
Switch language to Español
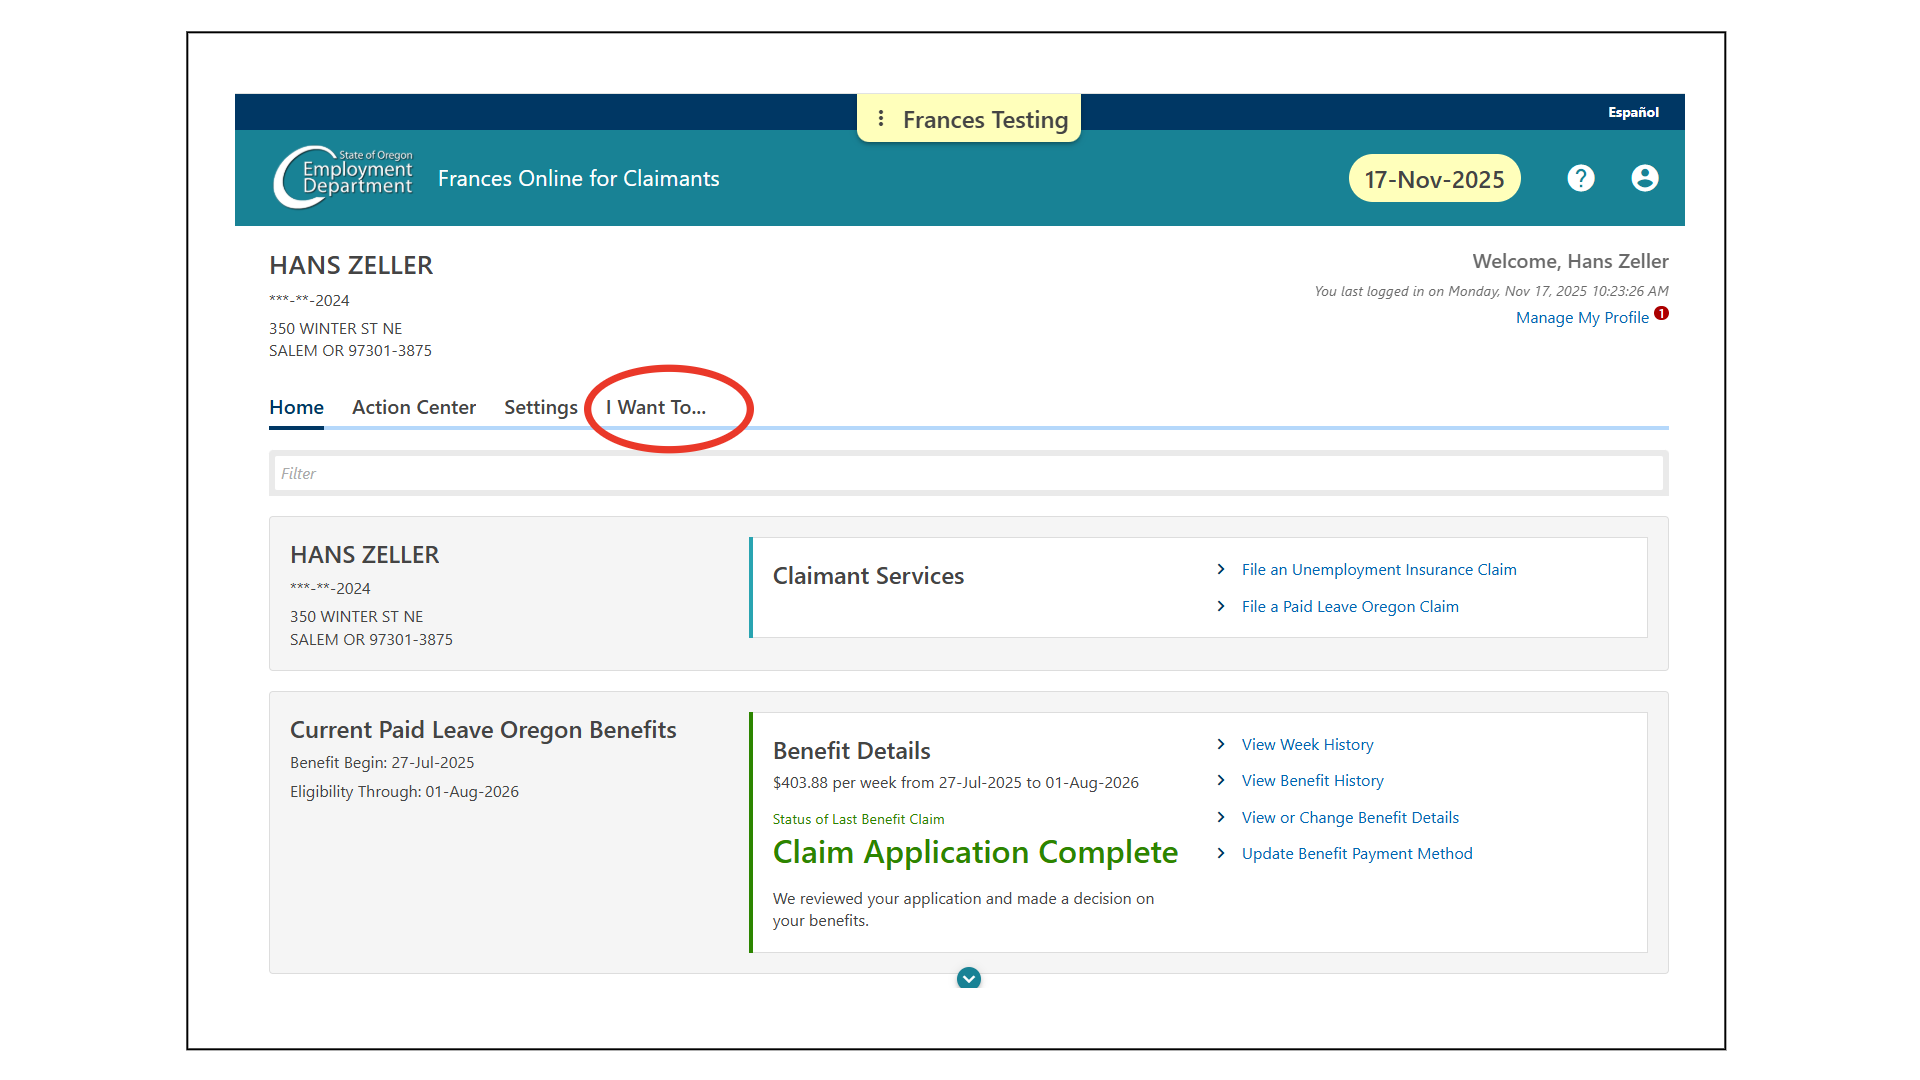pyautogui.click(x=1633, y=112)
